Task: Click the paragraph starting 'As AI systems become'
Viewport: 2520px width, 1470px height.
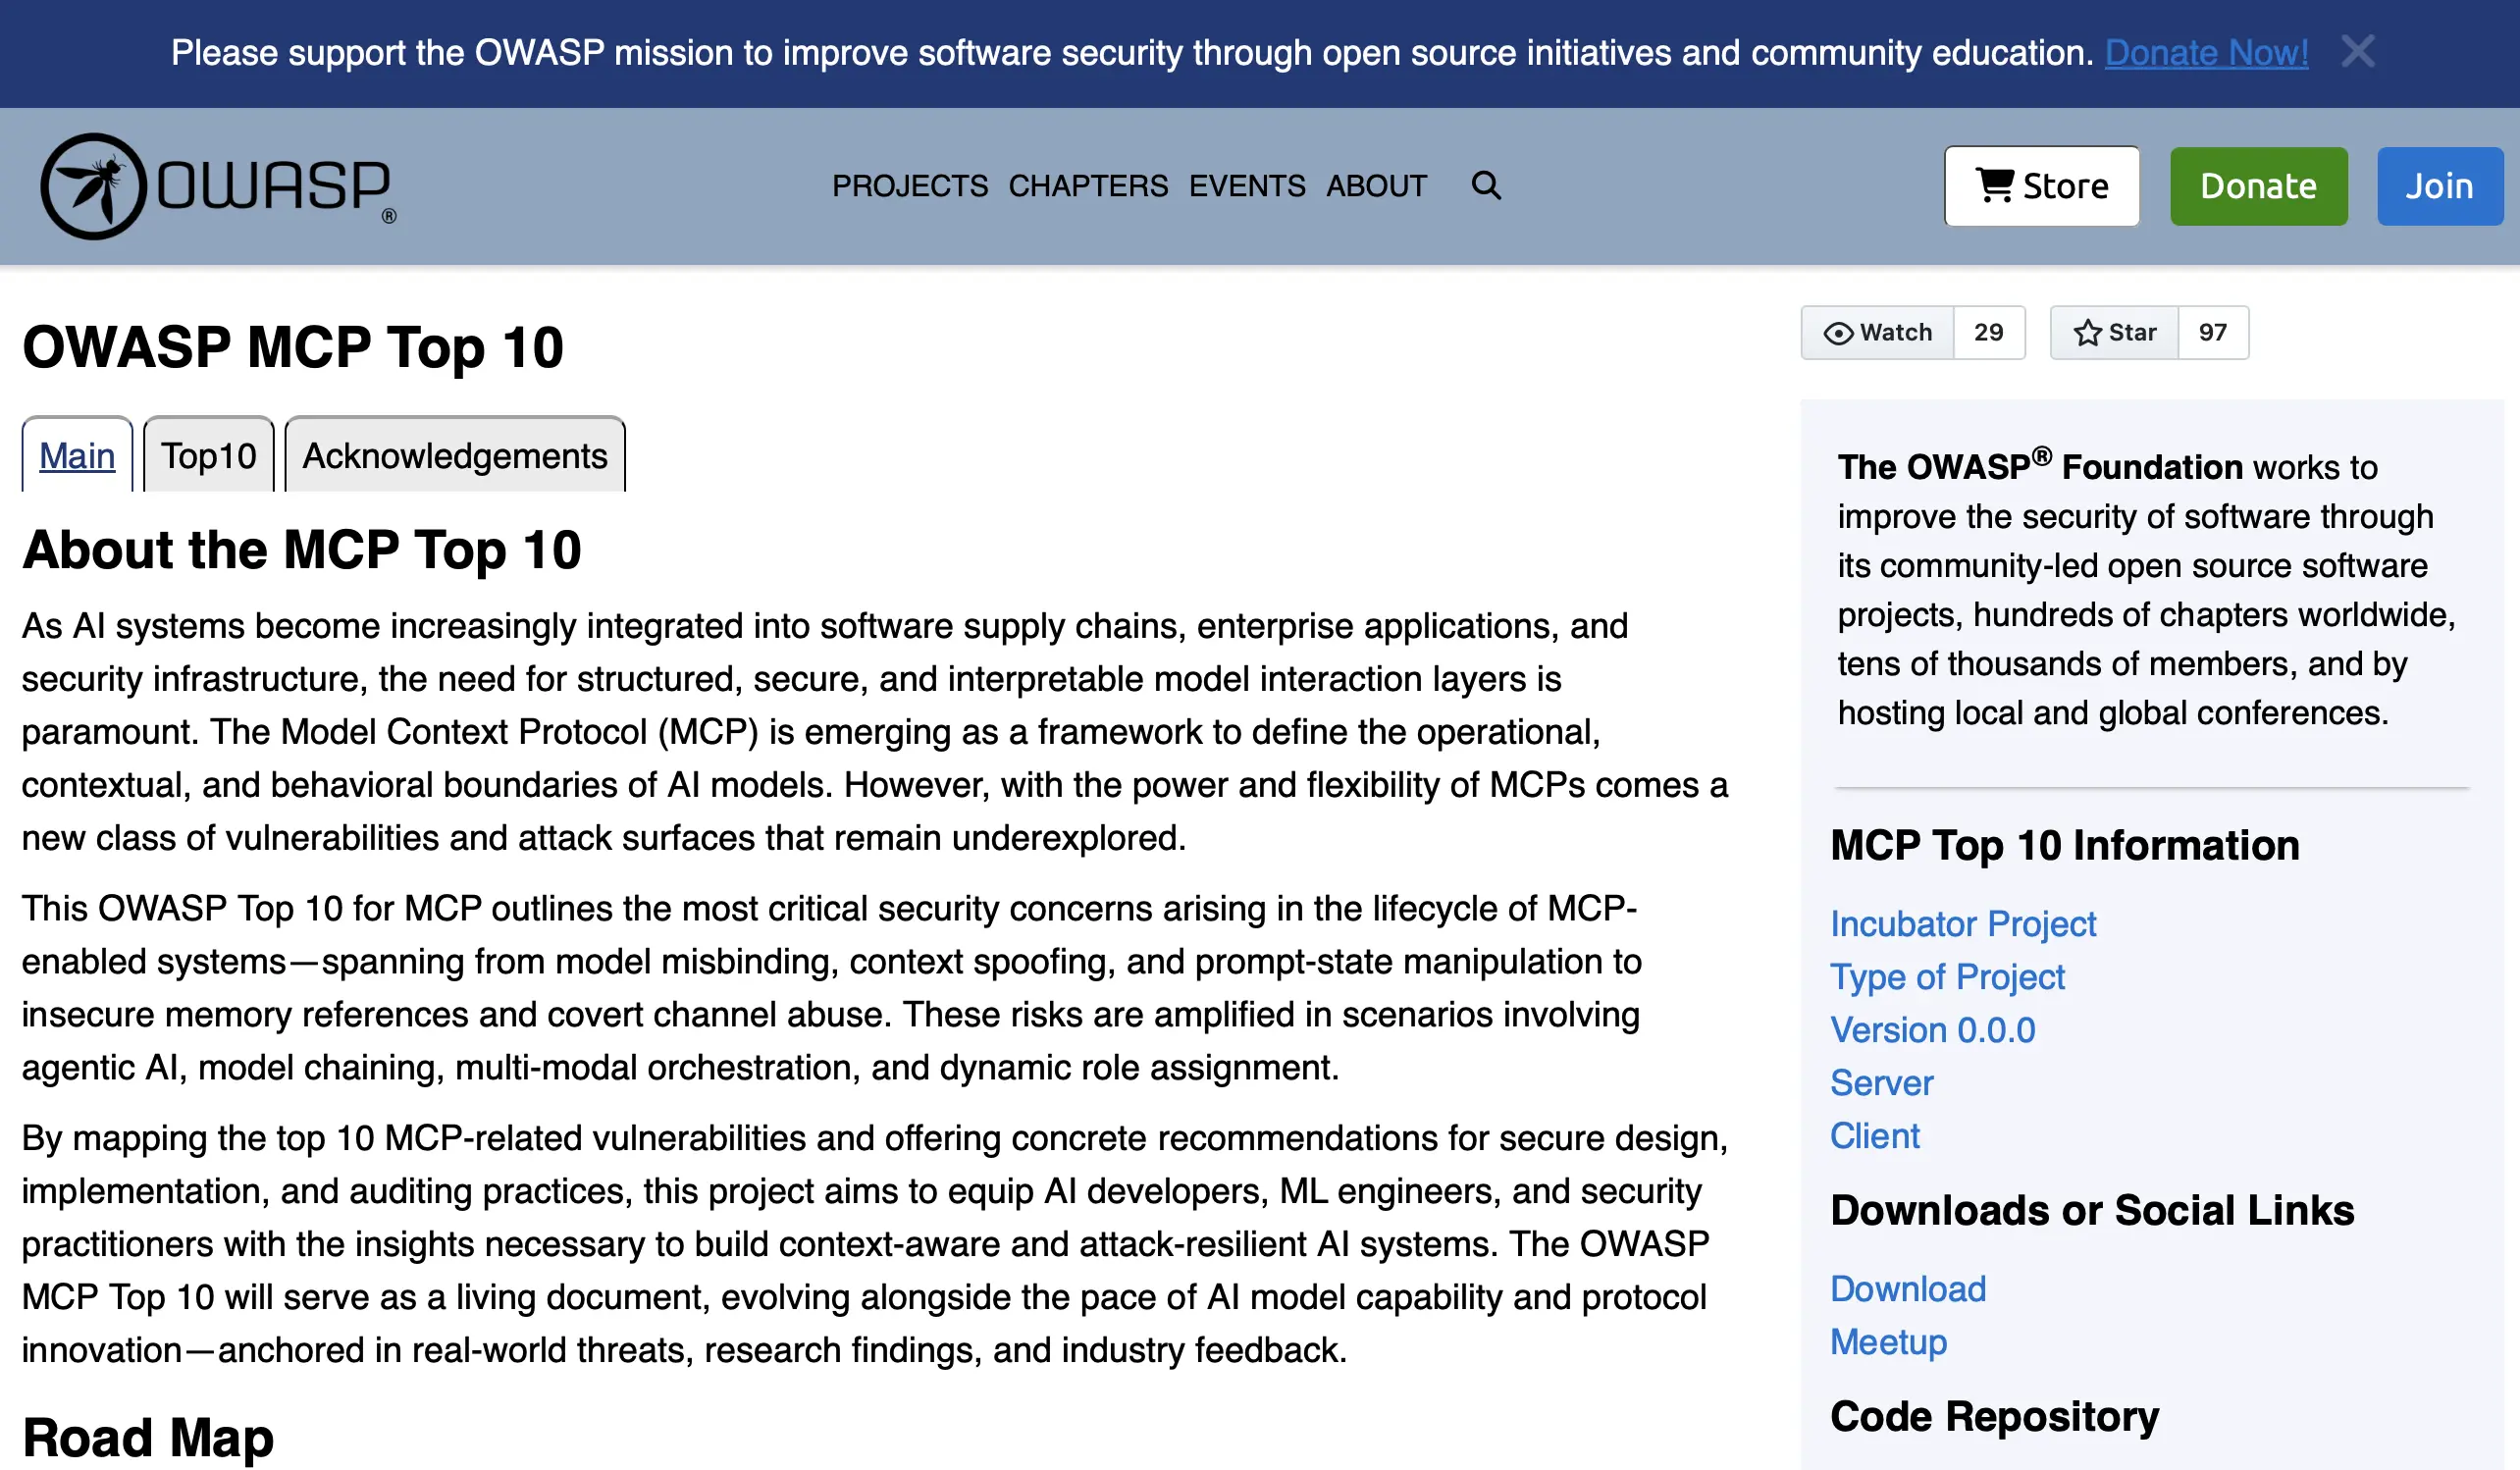Action: pyautogui.click(x=875, y=731)
